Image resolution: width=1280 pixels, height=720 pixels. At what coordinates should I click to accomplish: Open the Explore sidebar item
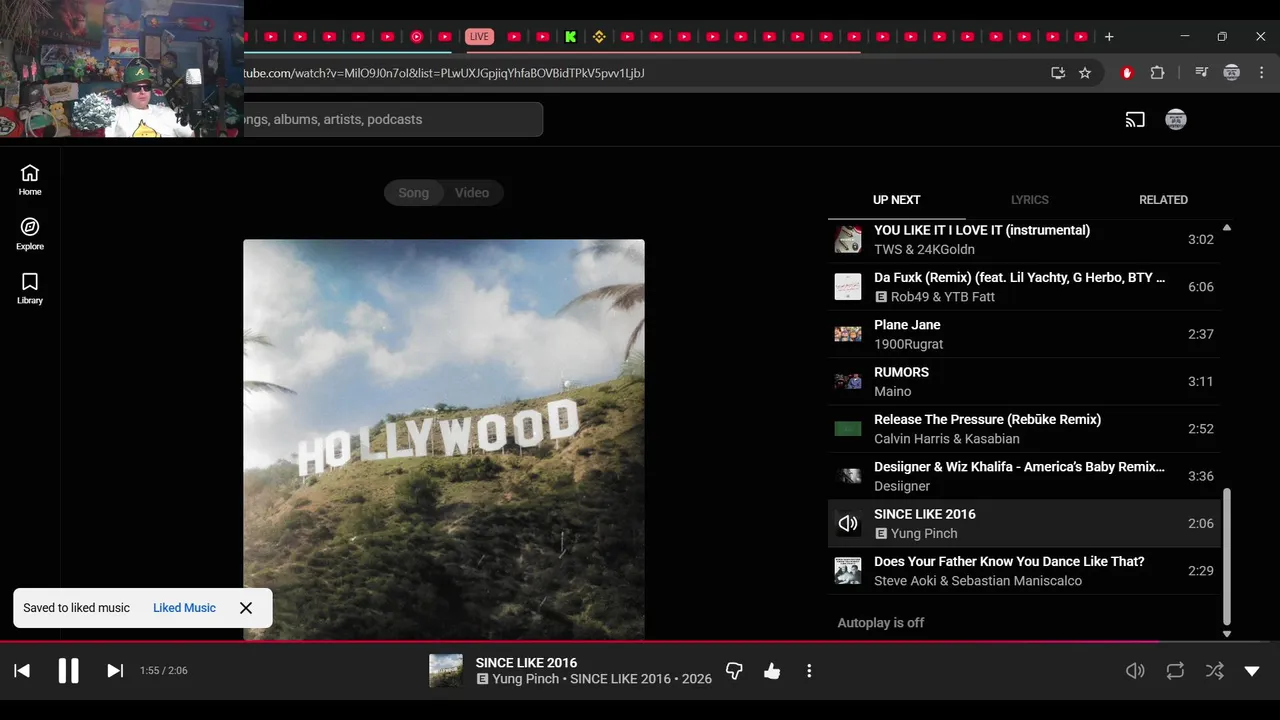30,234
